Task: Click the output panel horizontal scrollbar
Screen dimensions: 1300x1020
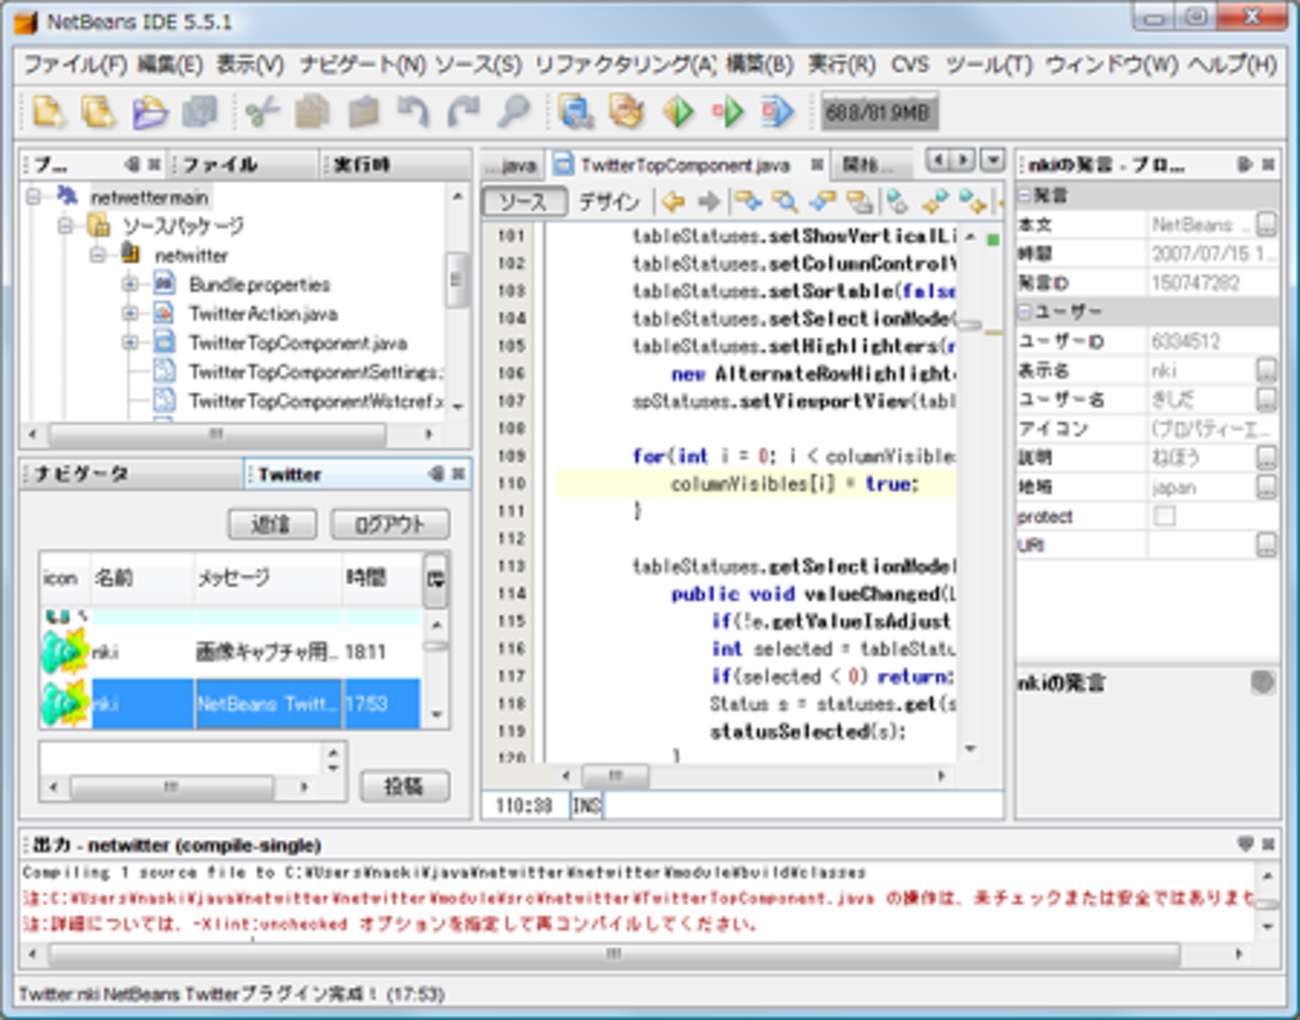Action: point(612,954)
